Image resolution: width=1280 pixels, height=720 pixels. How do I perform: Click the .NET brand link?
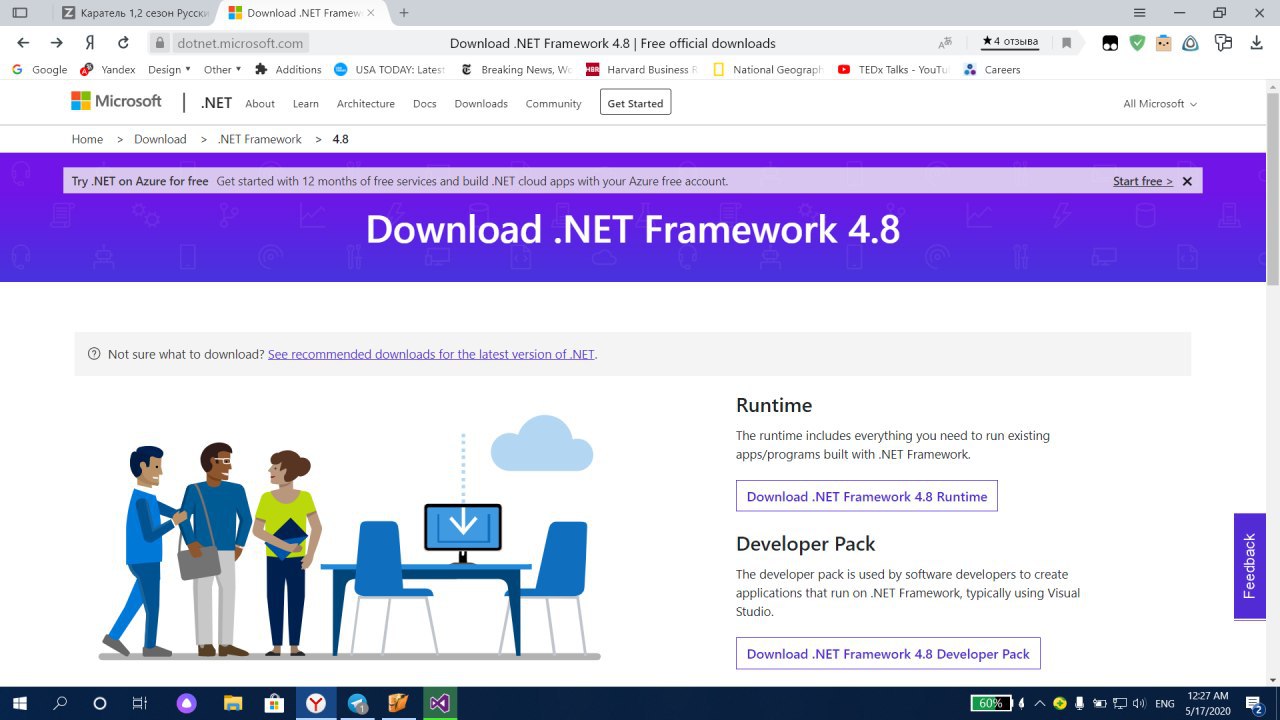pyautogui.click(x=216, y=103)
